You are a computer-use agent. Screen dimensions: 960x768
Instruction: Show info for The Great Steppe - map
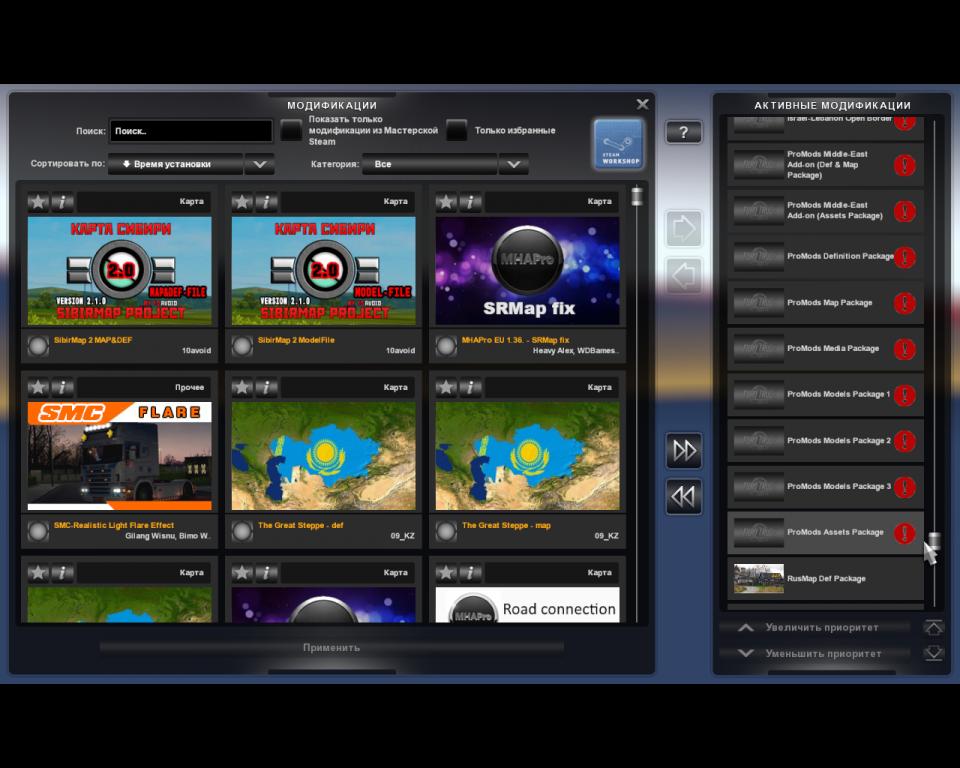[x=470, y=387]
